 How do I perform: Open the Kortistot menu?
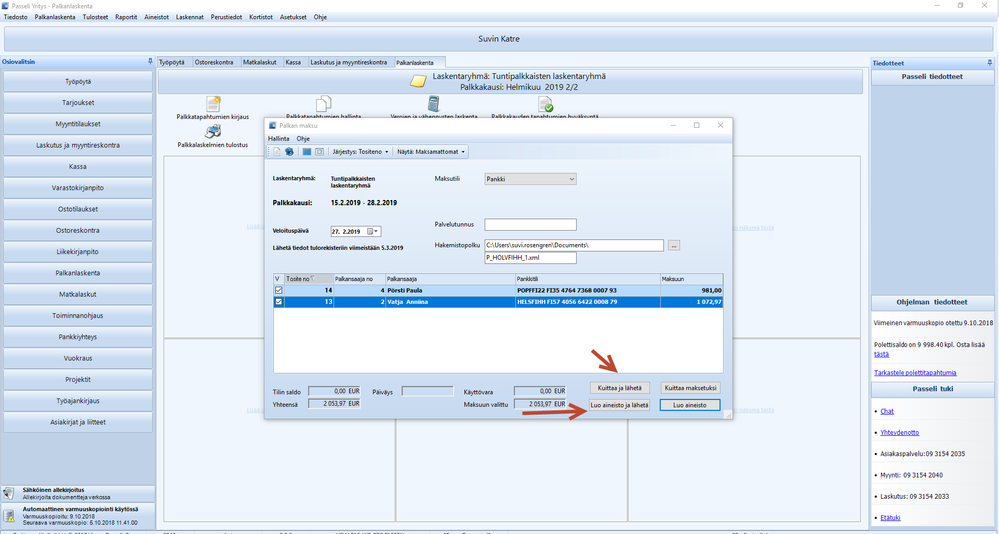pos(261,17)
